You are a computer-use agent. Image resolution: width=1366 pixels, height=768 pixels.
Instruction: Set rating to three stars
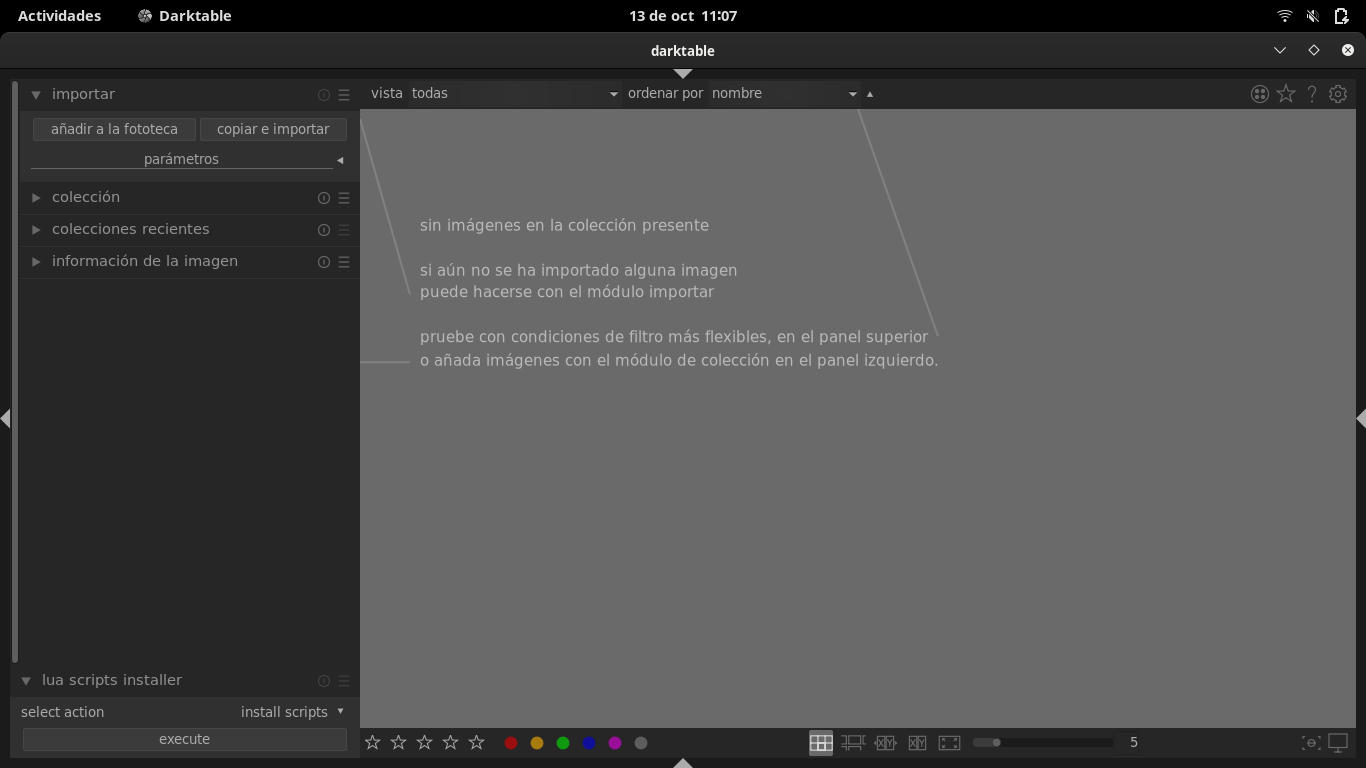tap(425, 742)
